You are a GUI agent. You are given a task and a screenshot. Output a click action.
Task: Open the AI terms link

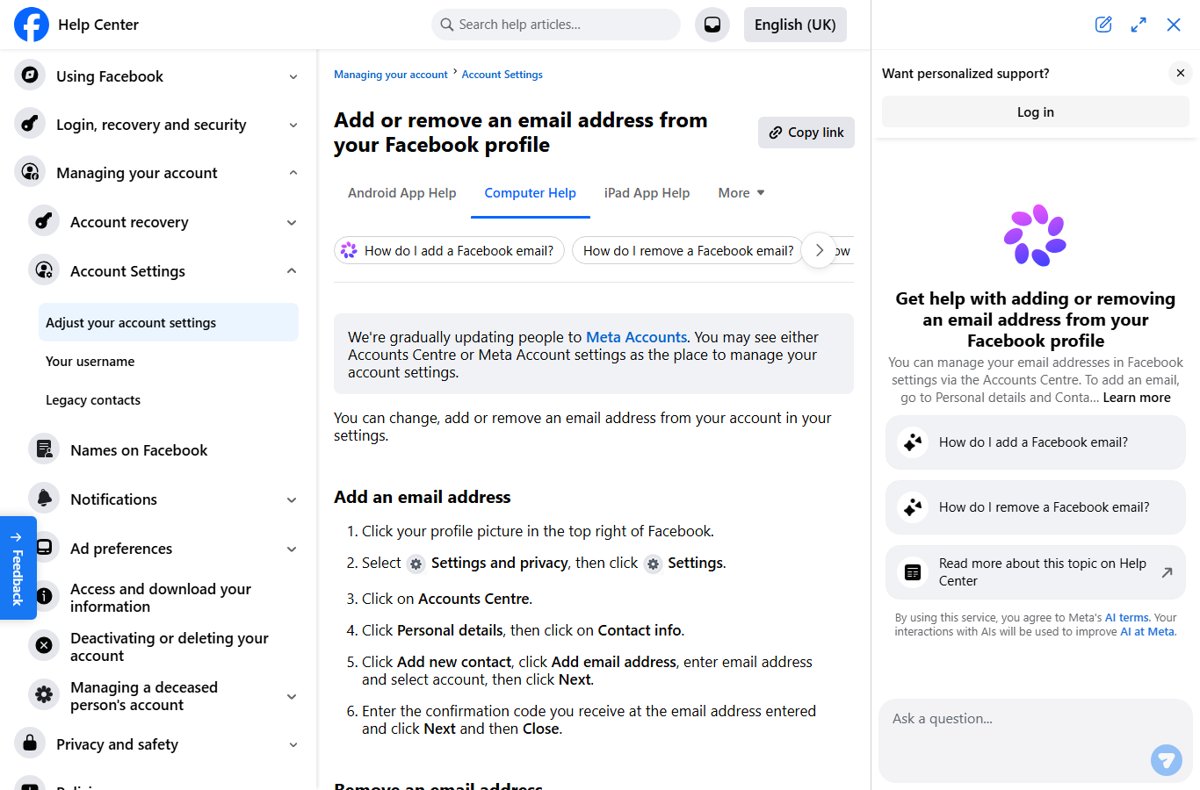(x=1127, y=618)
